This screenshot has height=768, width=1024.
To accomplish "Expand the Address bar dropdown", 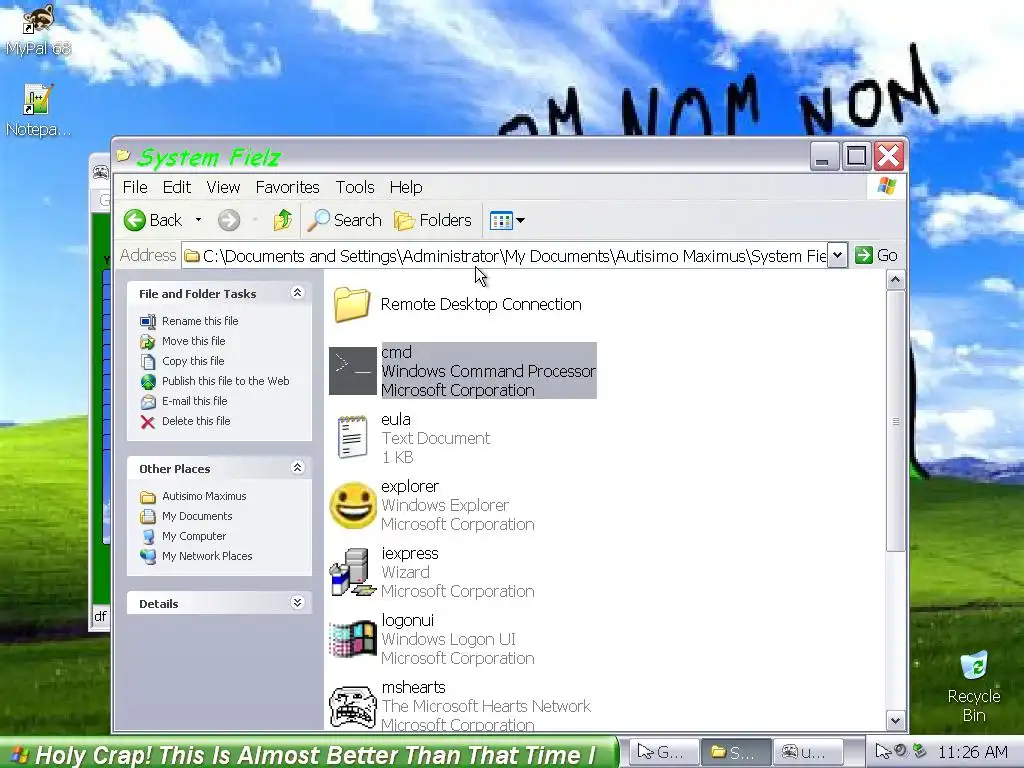I will (837, 255).
